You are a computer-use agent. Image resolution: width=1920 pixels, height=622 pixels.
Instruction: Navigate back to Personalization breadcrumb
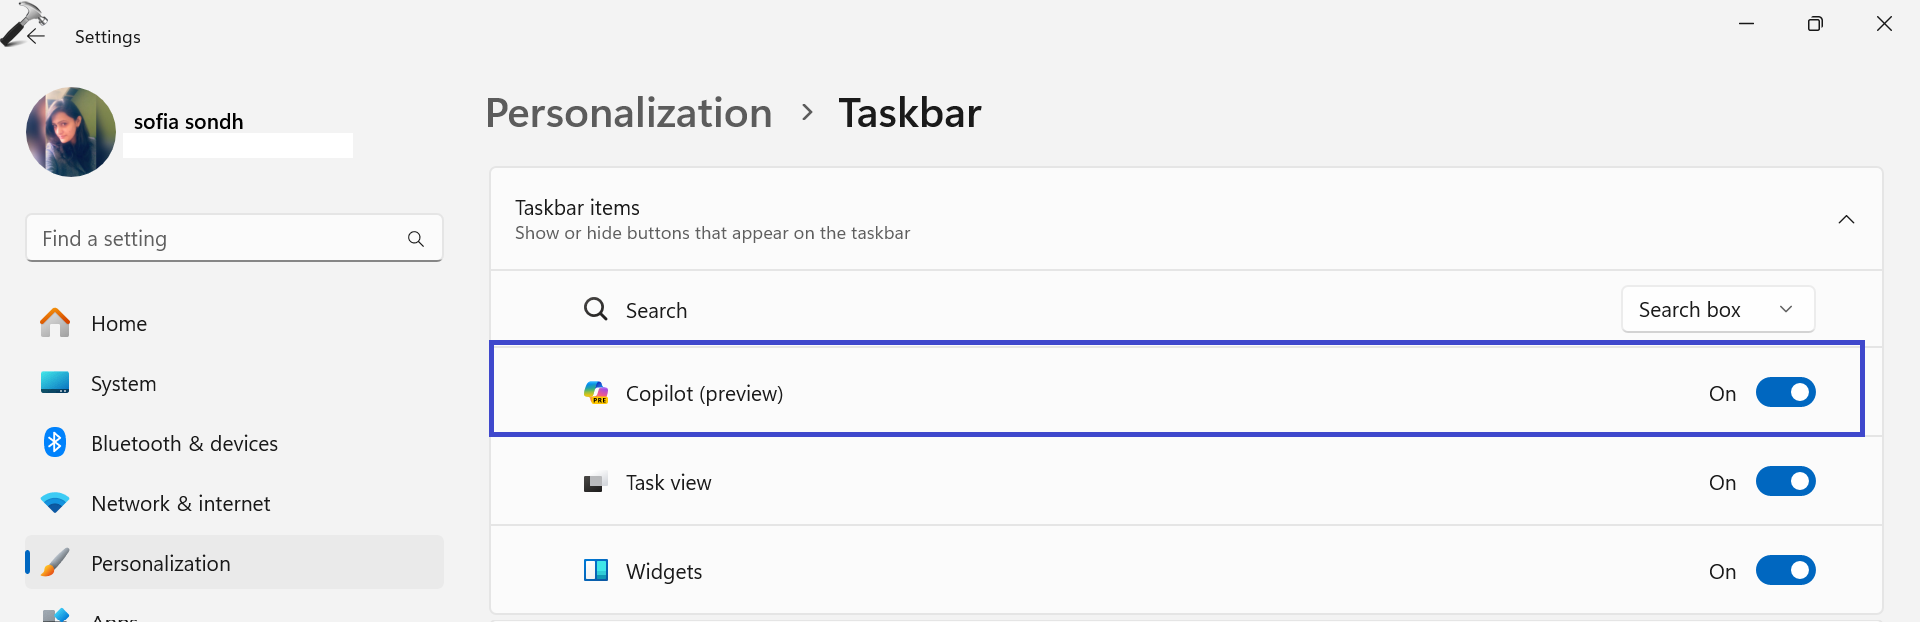(629, 113)
